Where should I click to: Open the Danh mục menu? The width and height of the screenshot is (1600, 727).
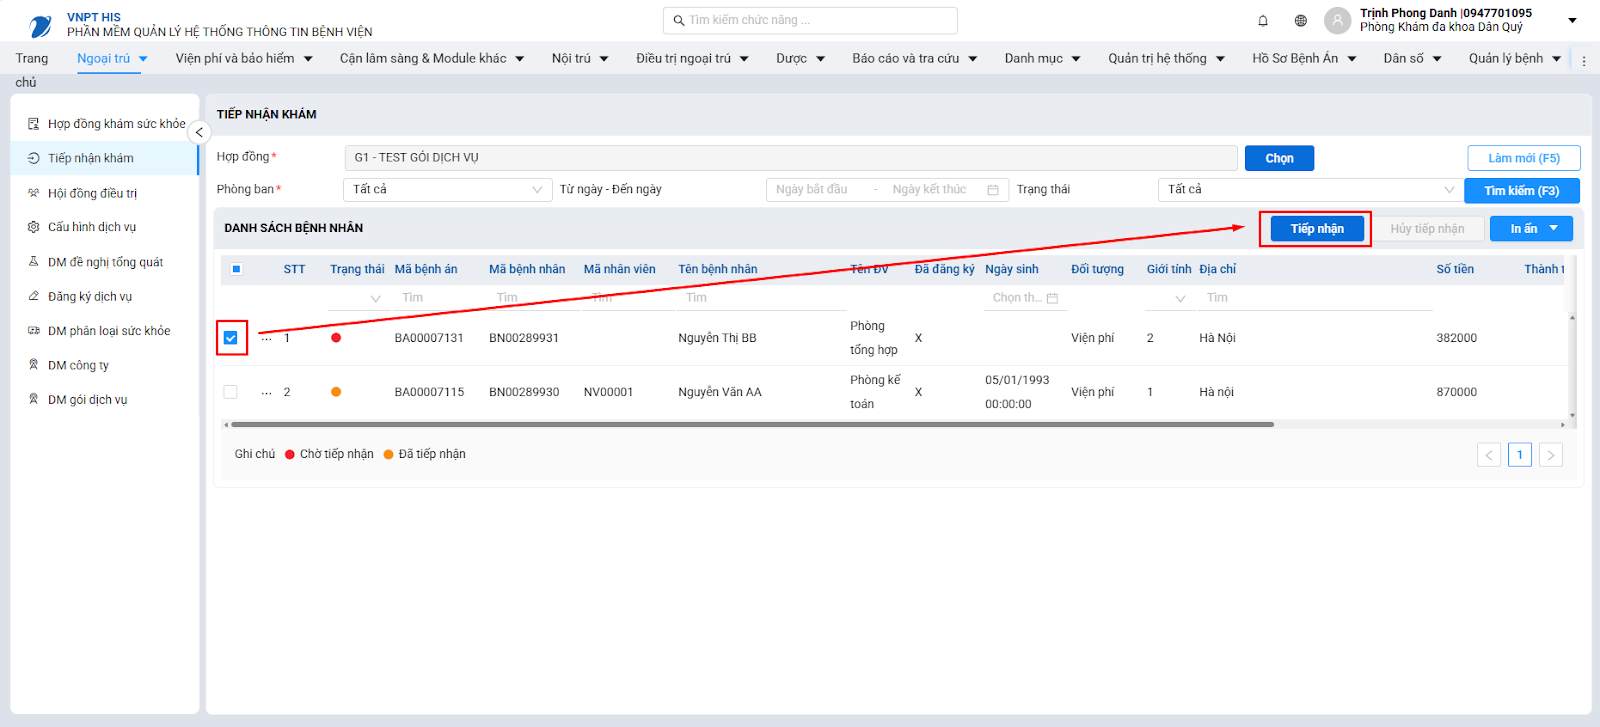click(x=1043, y=59)
